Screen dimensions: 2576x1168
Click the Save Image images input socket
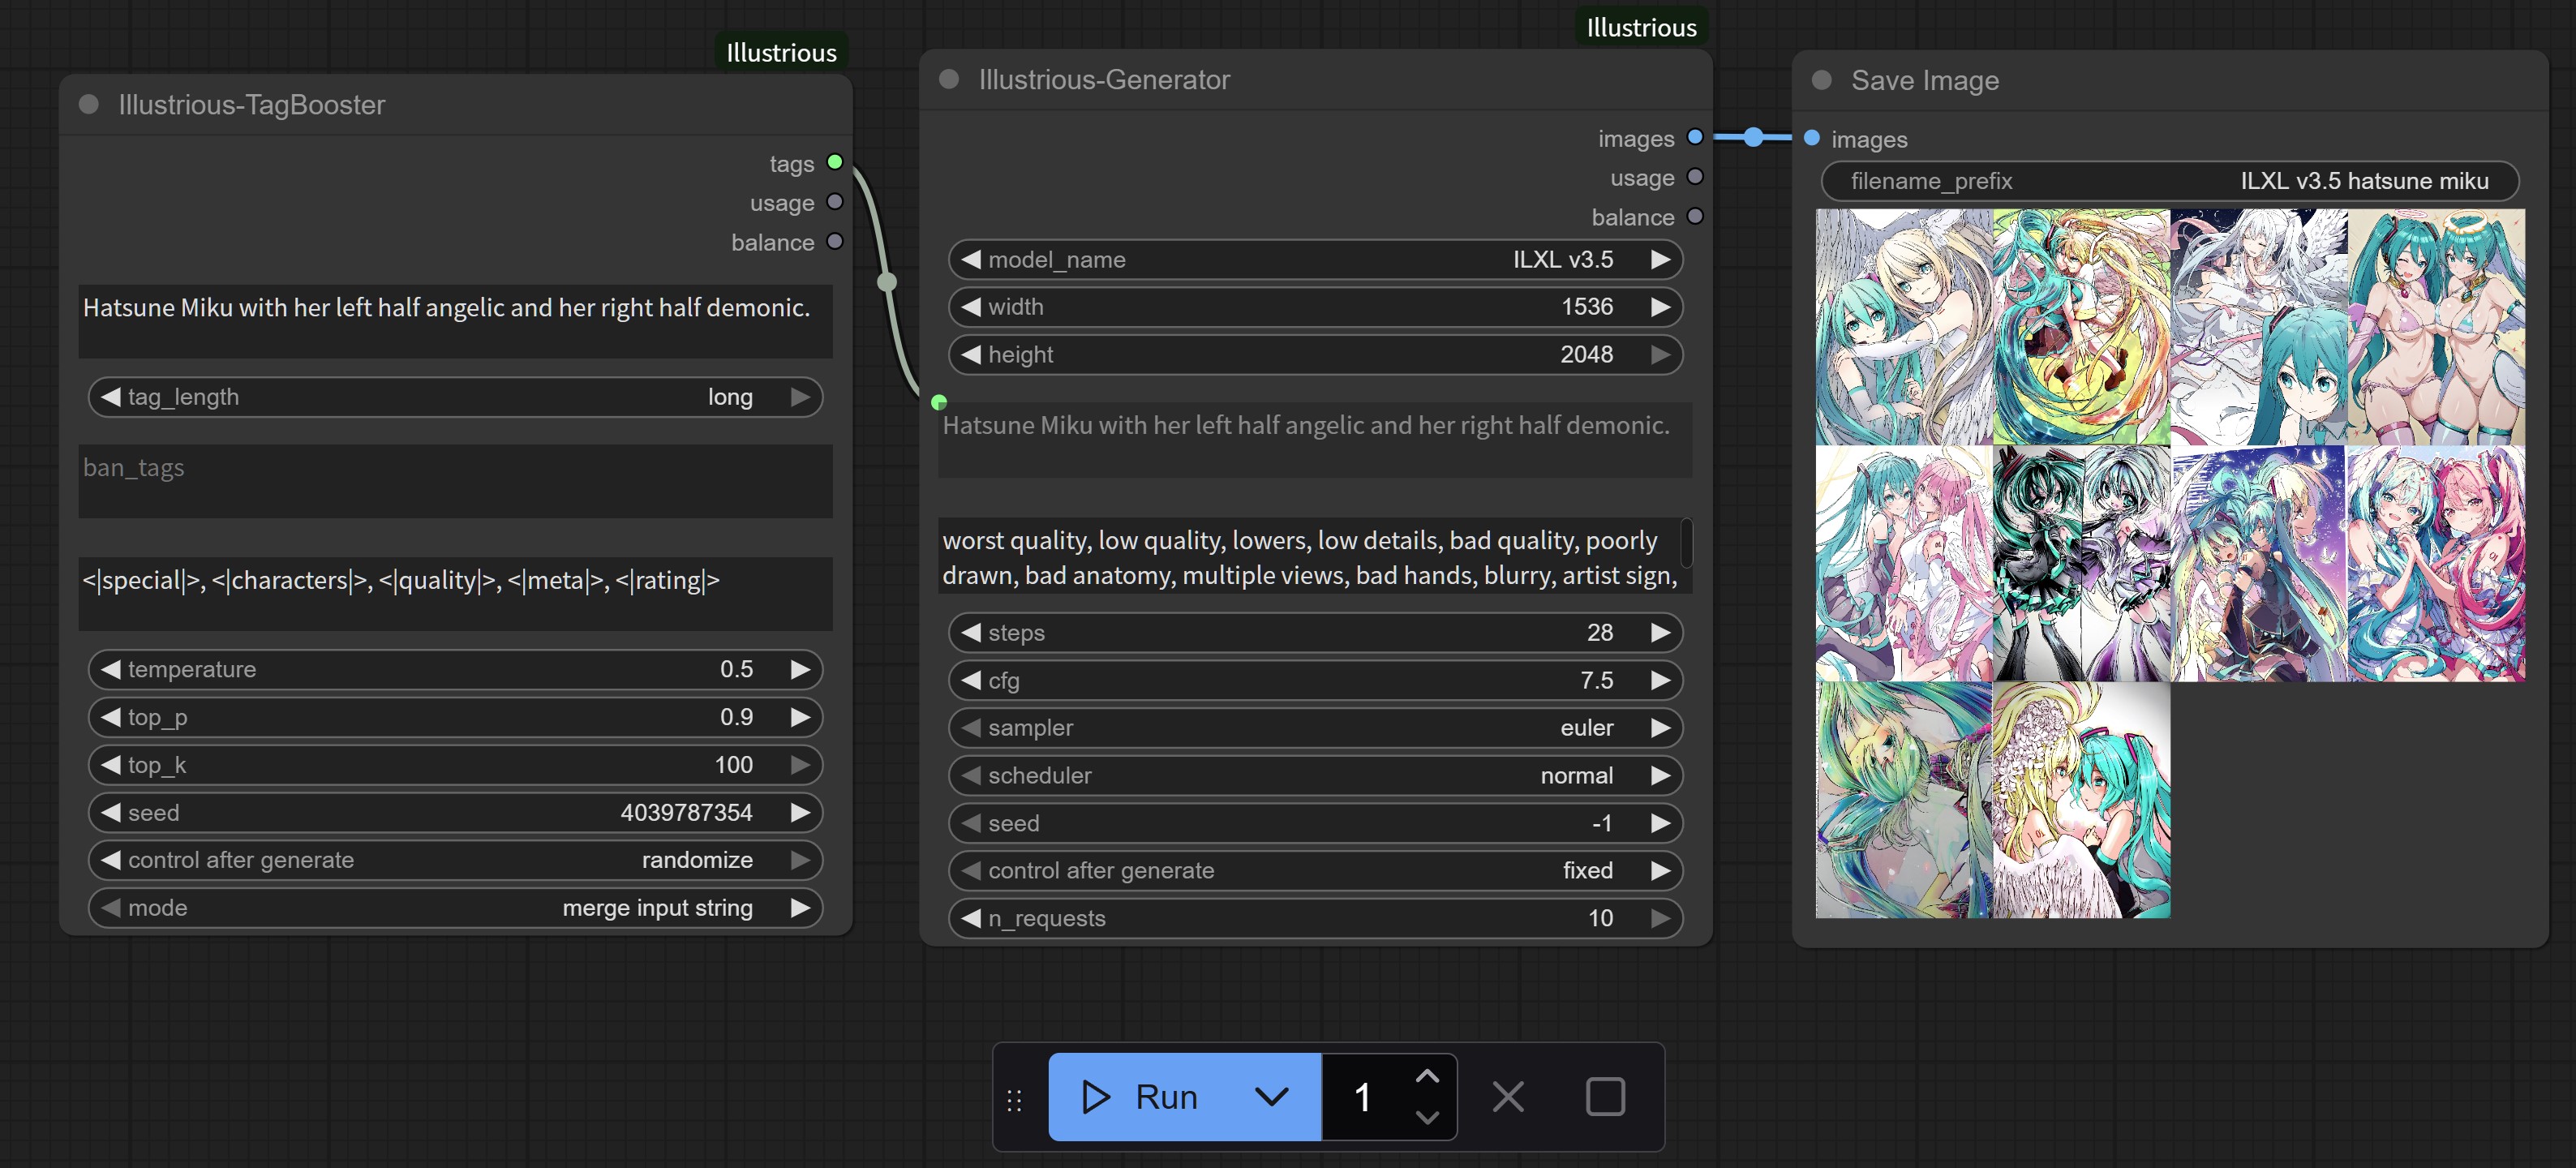pyautogui.click(x=1811, y=138)
